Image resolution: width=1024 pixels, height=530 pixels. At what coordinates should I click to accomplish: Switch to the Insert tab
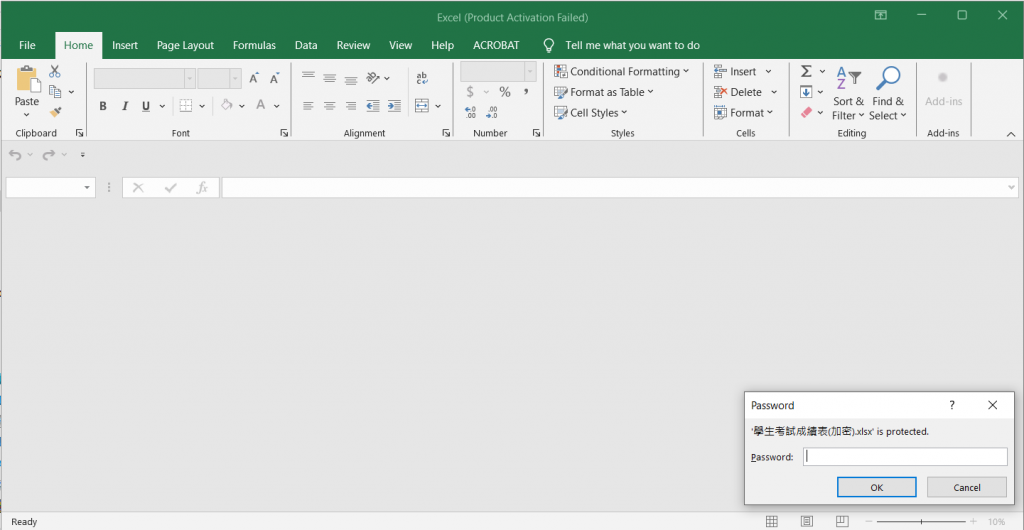pyautogui.click(x=125, y=45)
